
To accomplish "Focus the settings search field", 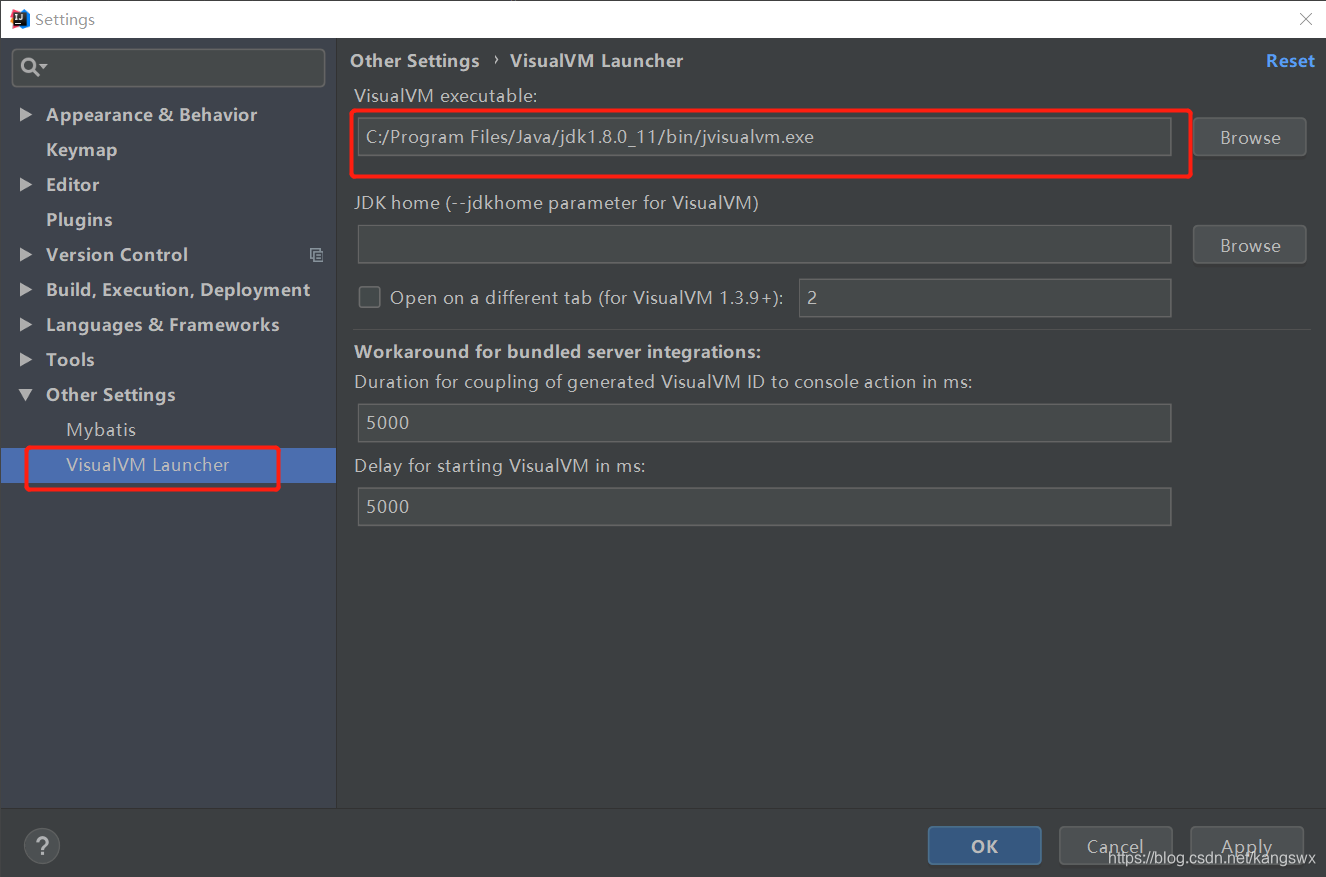I will (168, 68).
